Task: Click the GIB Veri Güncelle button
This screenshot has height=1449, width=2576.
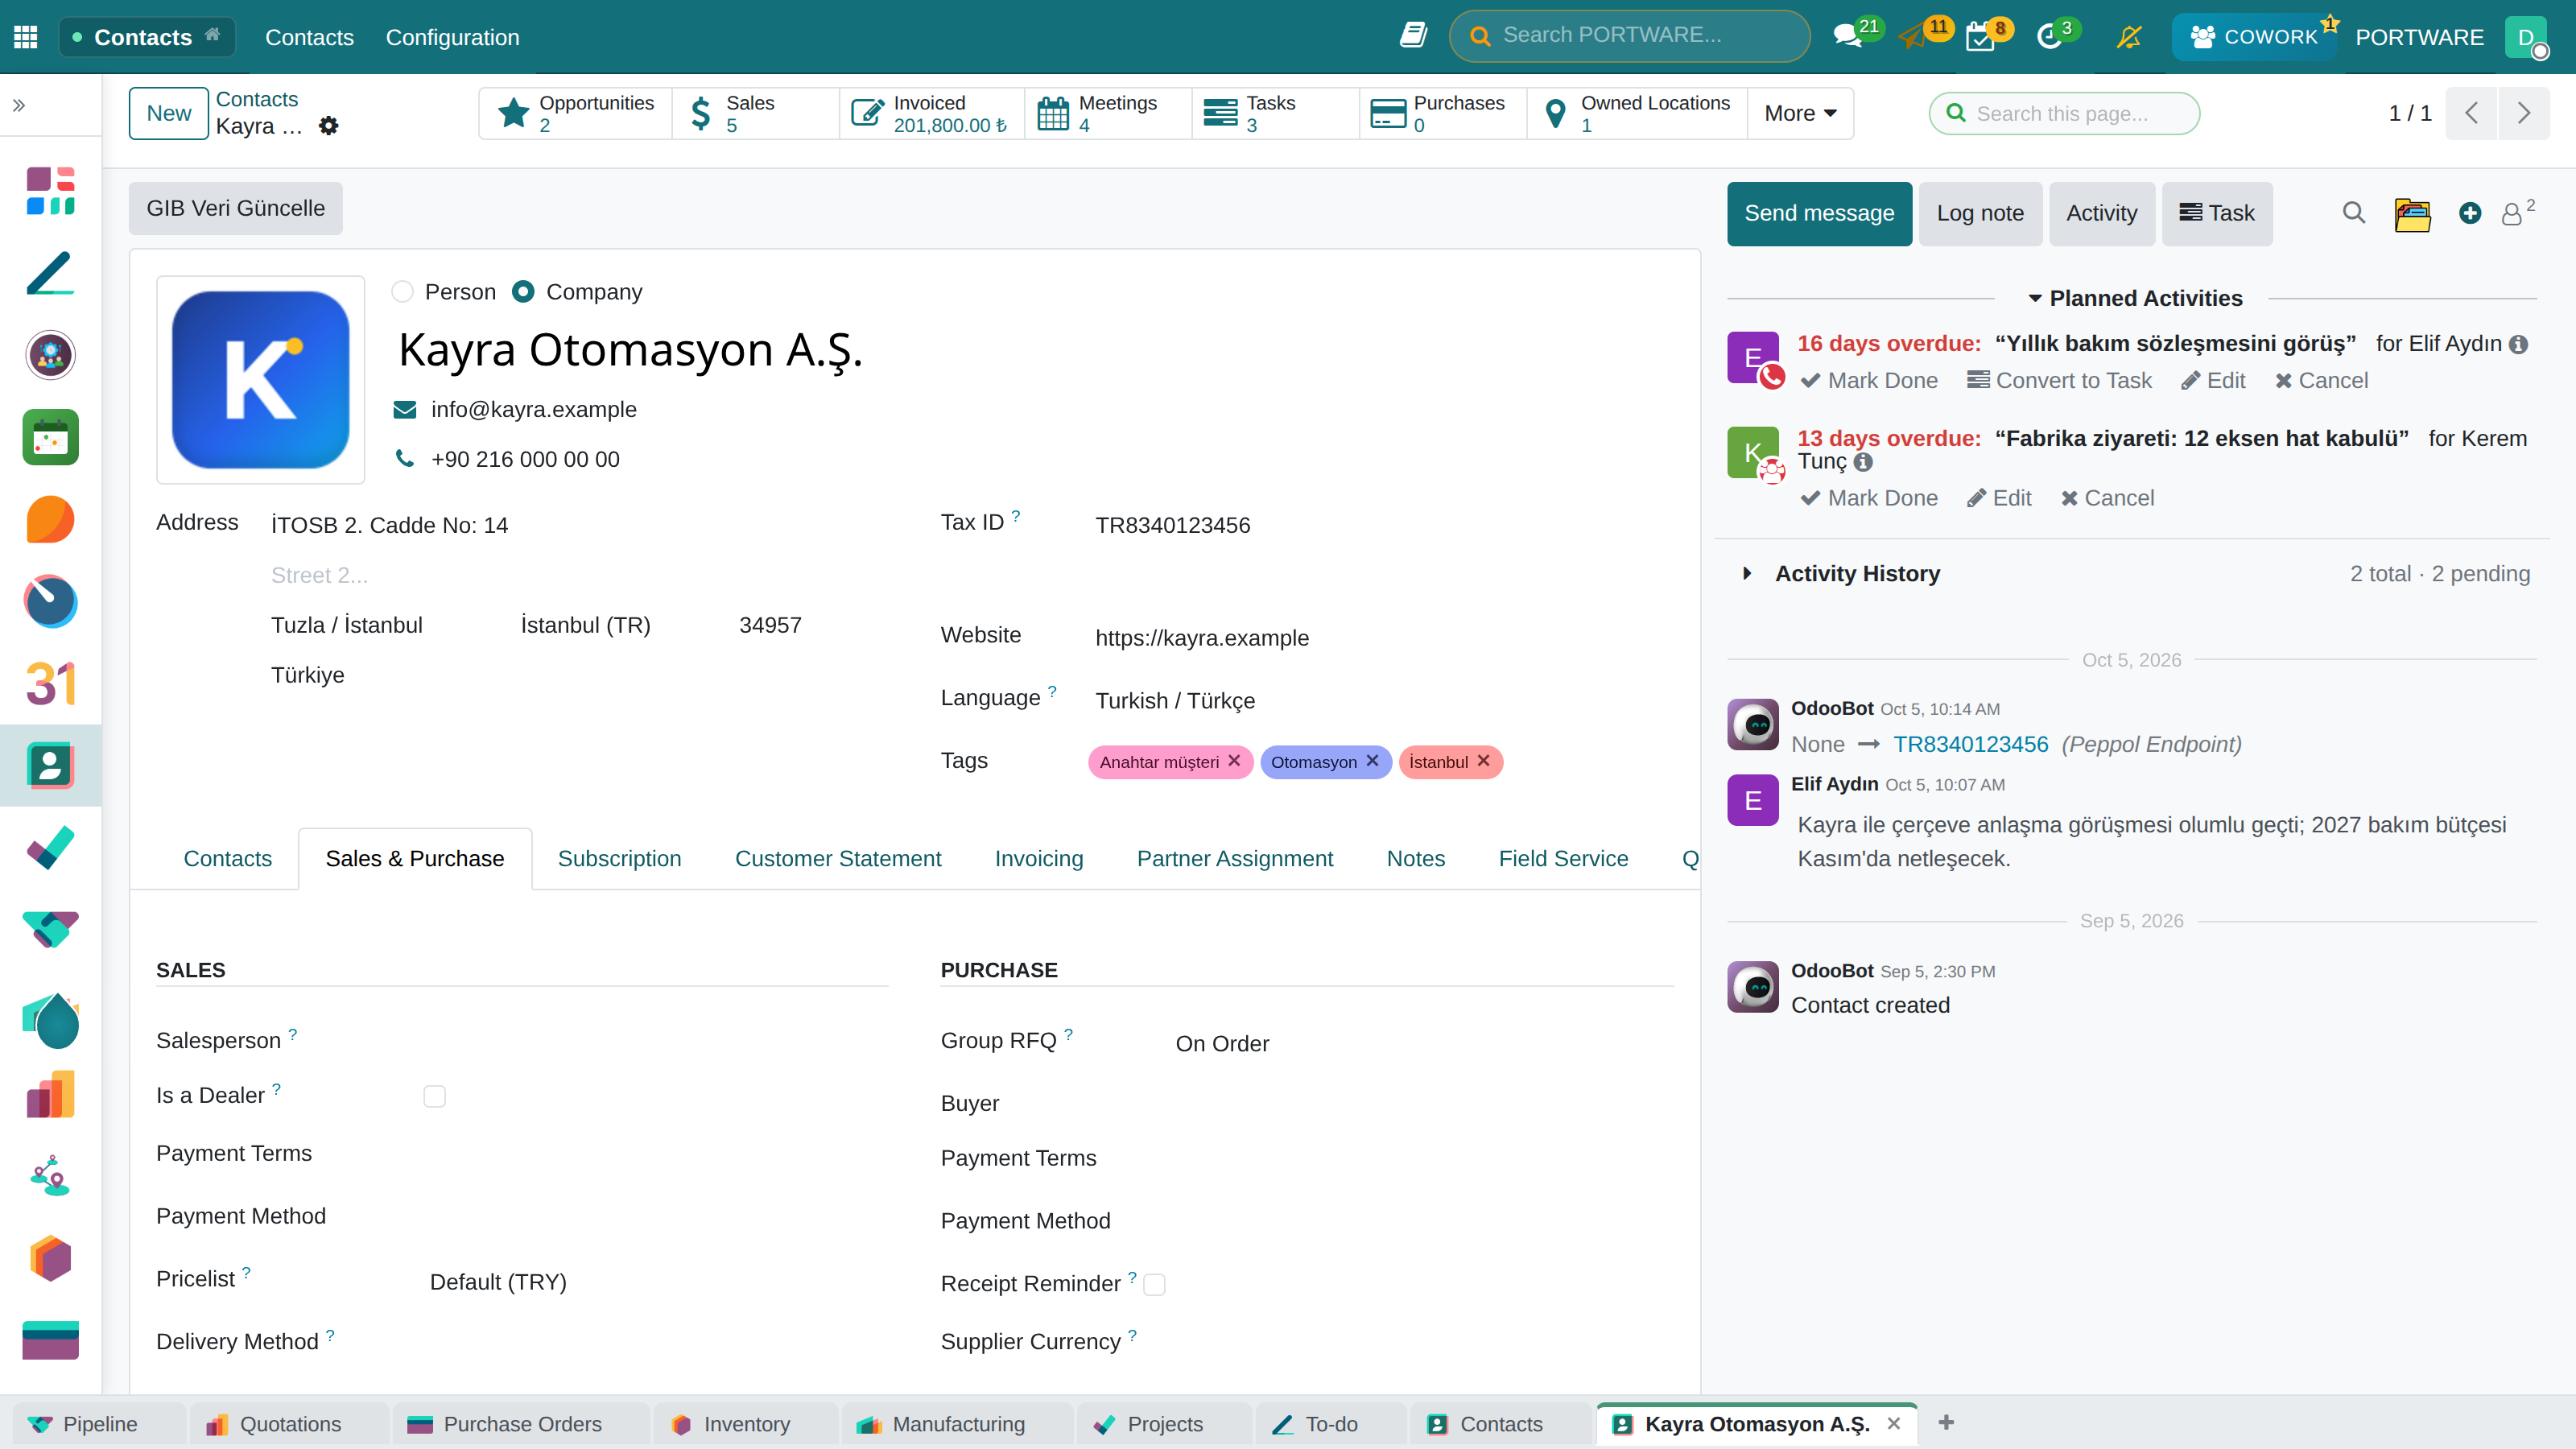Action: (x=236, y=208)
